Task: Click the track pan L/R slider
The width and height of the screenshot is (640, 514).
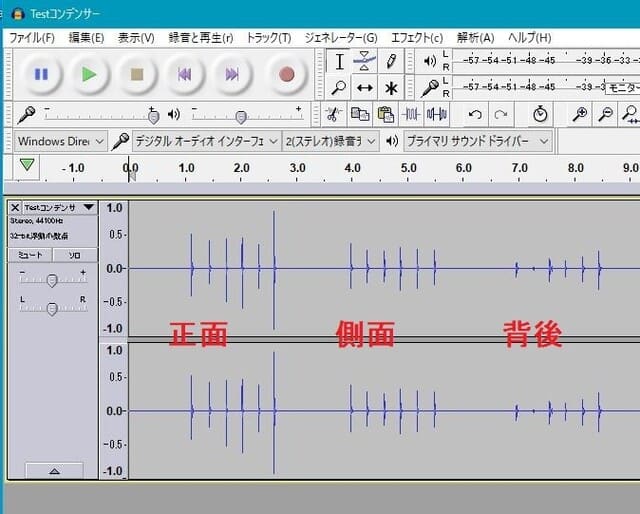Action: (x=52, y=309)
